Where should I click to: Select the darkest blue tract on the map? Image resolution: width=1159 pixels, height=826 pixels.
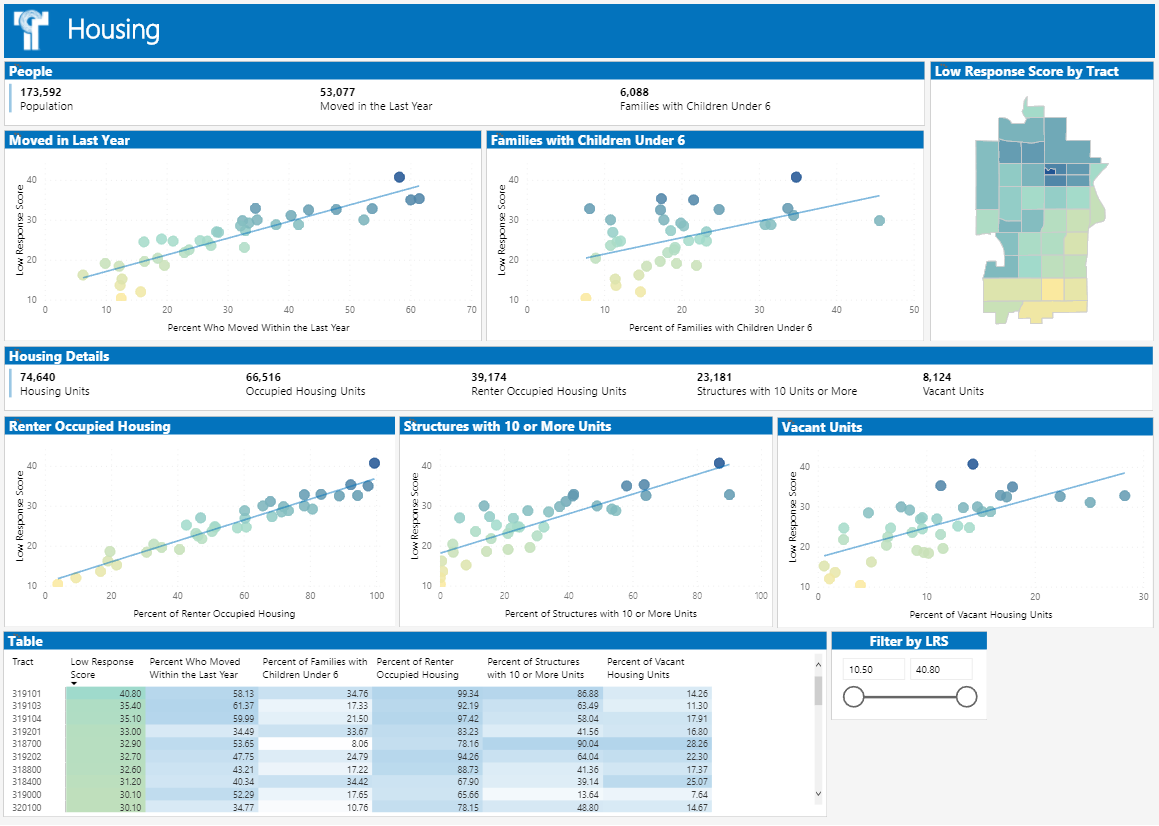point(1050,171)
